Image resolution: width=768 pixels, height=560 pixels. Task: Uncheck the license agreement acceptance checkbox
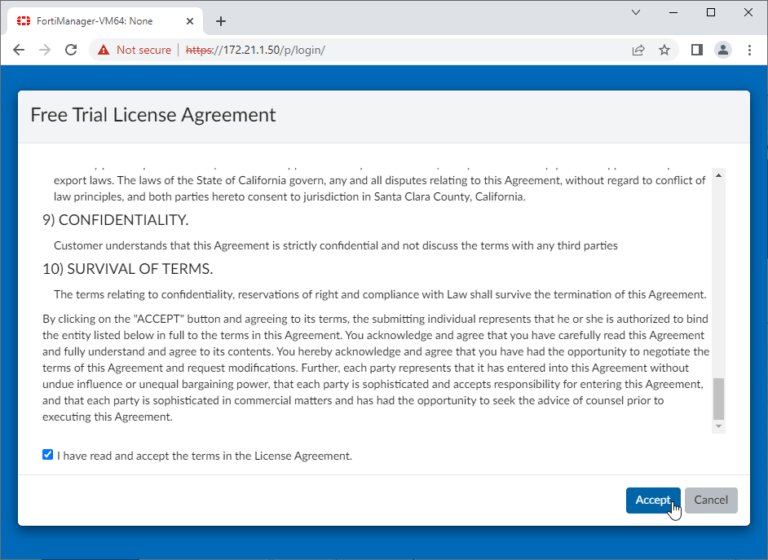48,455
